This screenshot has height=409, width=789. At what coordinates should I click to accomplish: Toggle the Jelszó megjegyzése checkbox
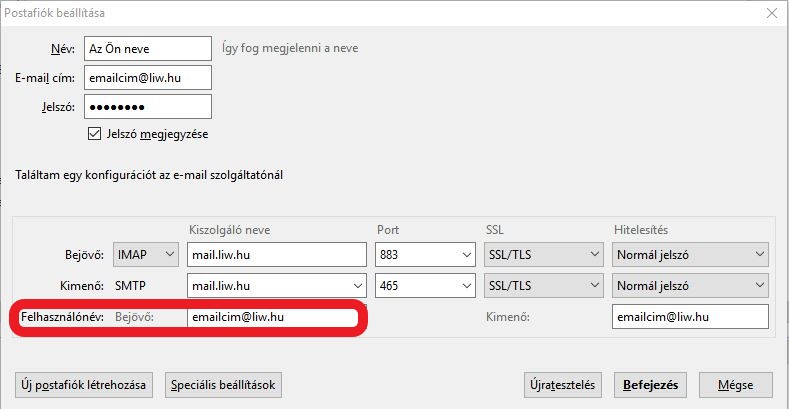tap(96, 133)
